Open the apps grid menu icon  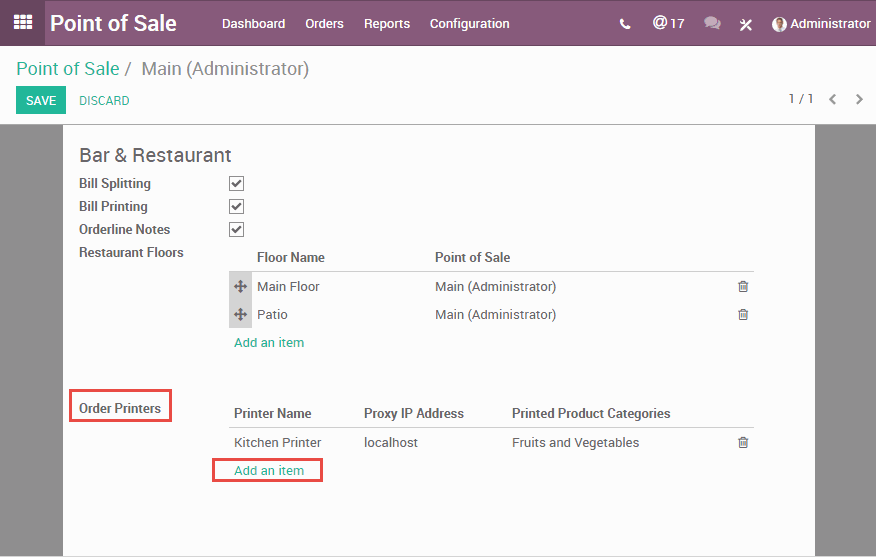[23, 22]
